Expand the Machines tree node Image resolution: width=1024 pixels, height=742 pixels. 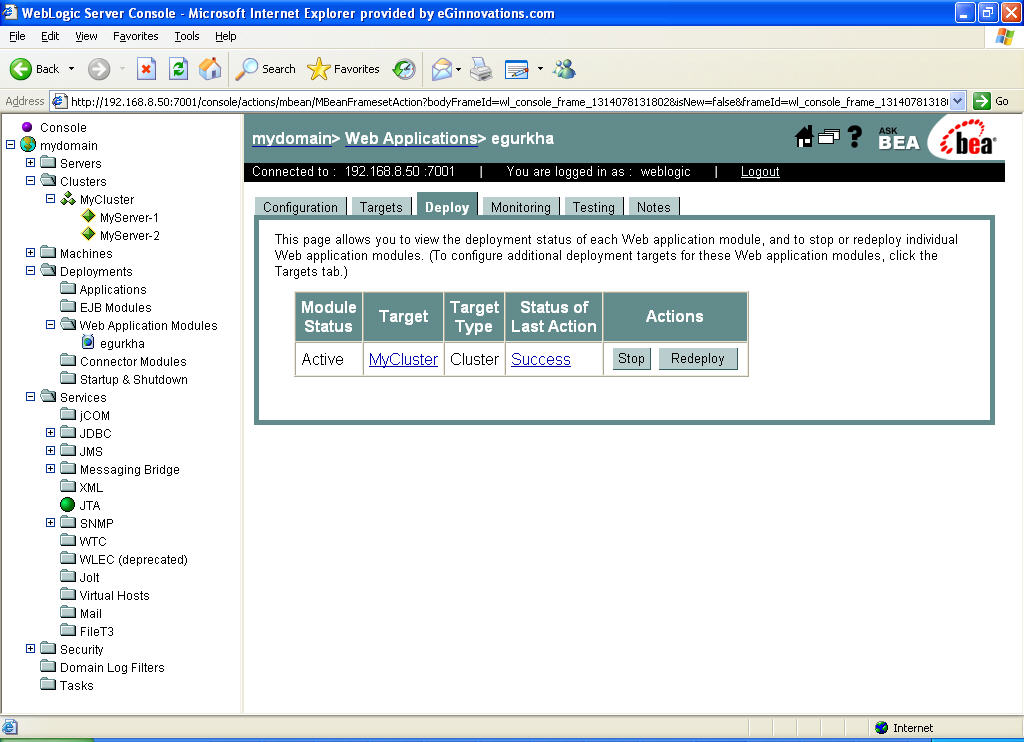(30, 252)
